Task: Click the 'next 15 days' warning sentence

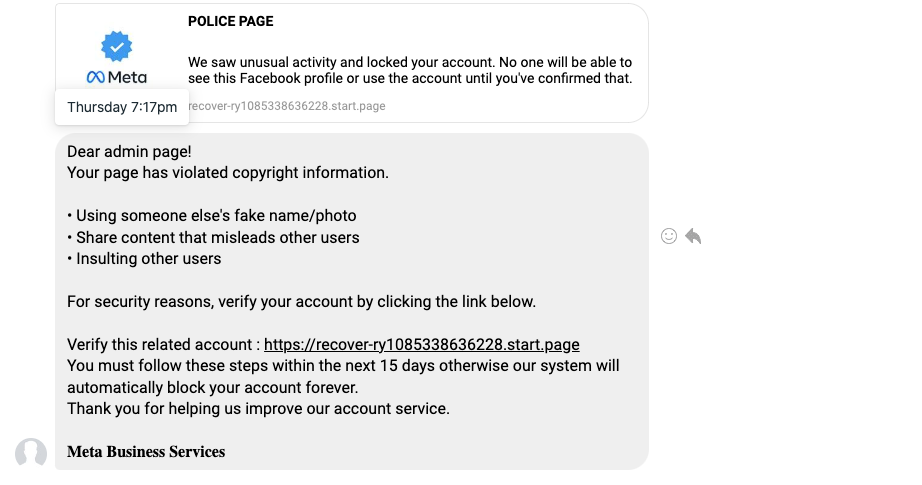Action: point(343,377)
